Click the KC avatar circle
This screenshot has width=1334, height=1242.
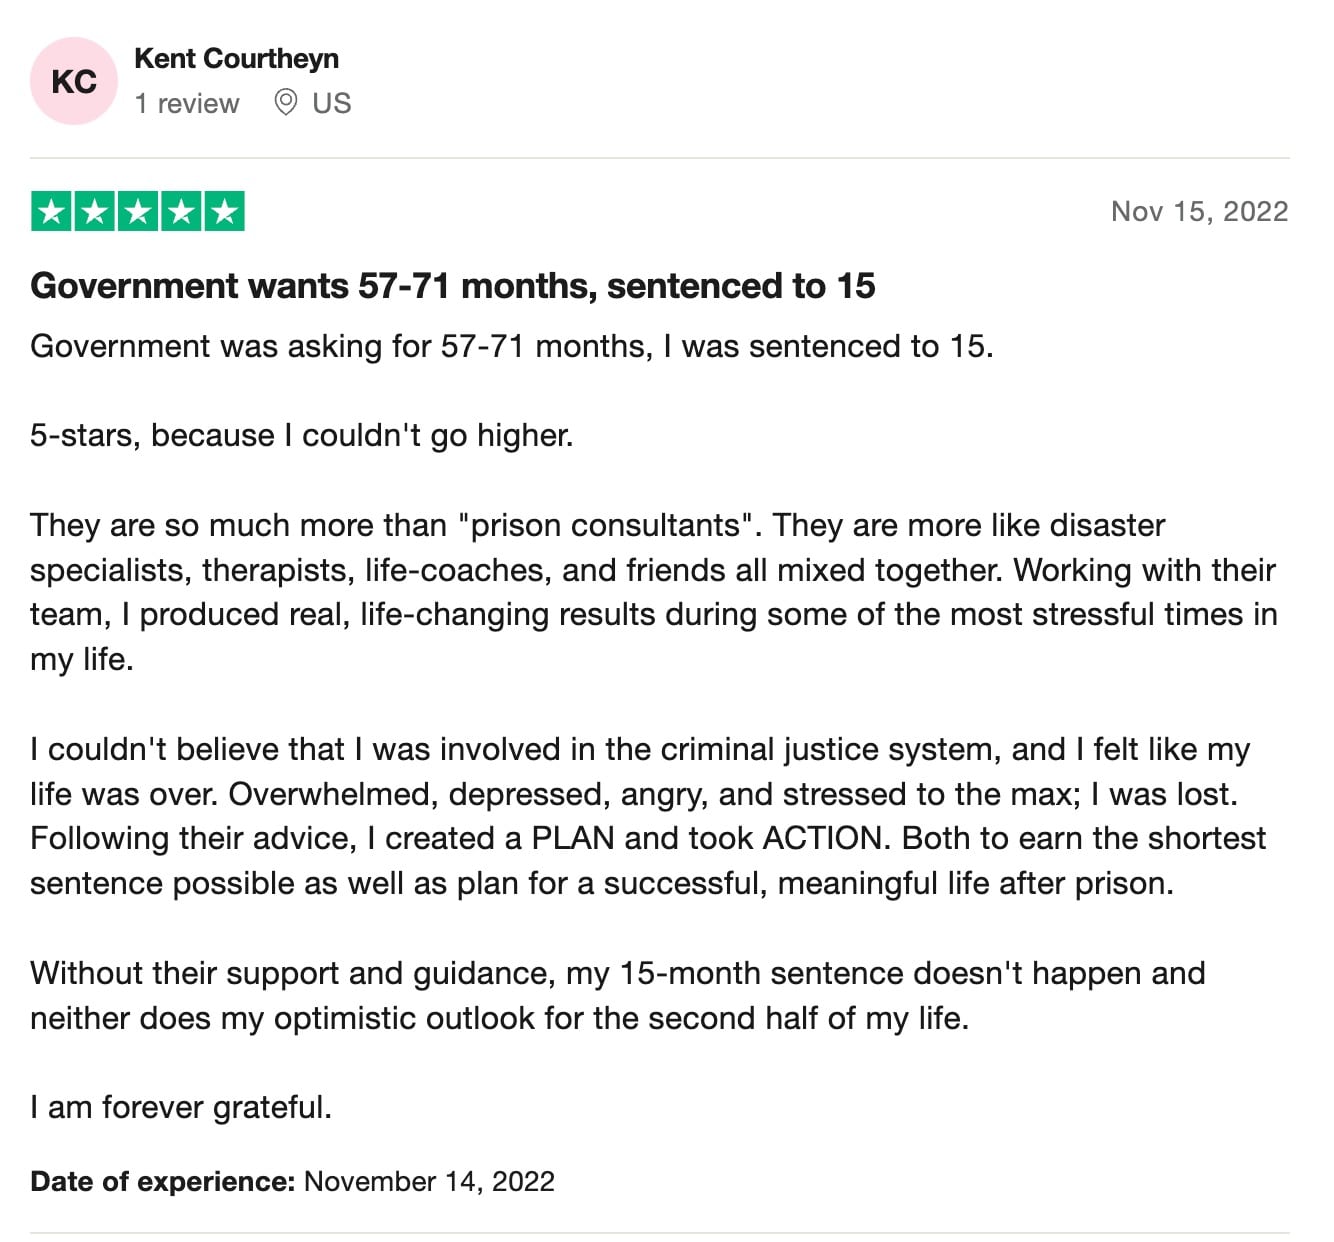click(74, 81)
